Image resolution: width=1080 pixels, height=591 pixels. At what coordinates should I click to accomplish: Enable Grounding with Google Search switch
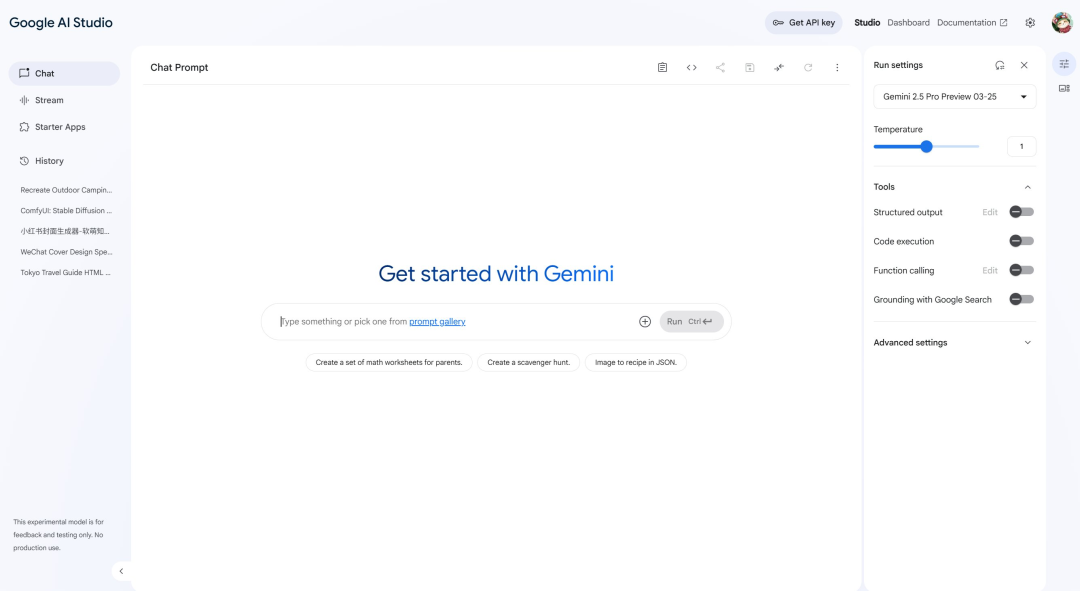(1021, 299)
